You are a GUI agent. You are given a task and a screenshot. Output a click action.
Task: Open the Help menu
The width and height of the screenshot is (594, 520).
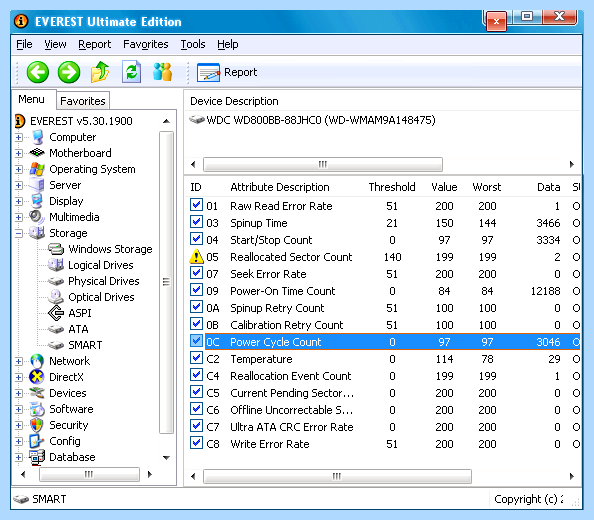[x=228, y=44]
